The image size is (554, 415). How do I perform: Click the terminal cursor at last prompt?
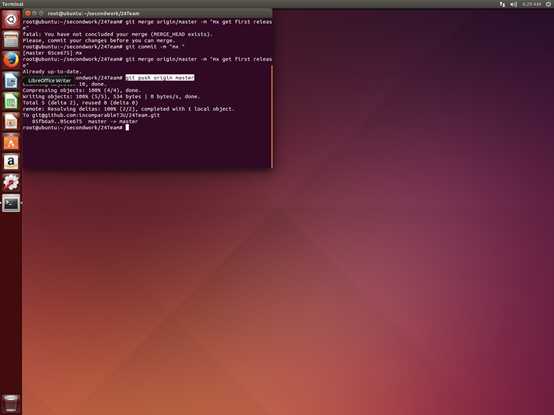tap(127, 128)
